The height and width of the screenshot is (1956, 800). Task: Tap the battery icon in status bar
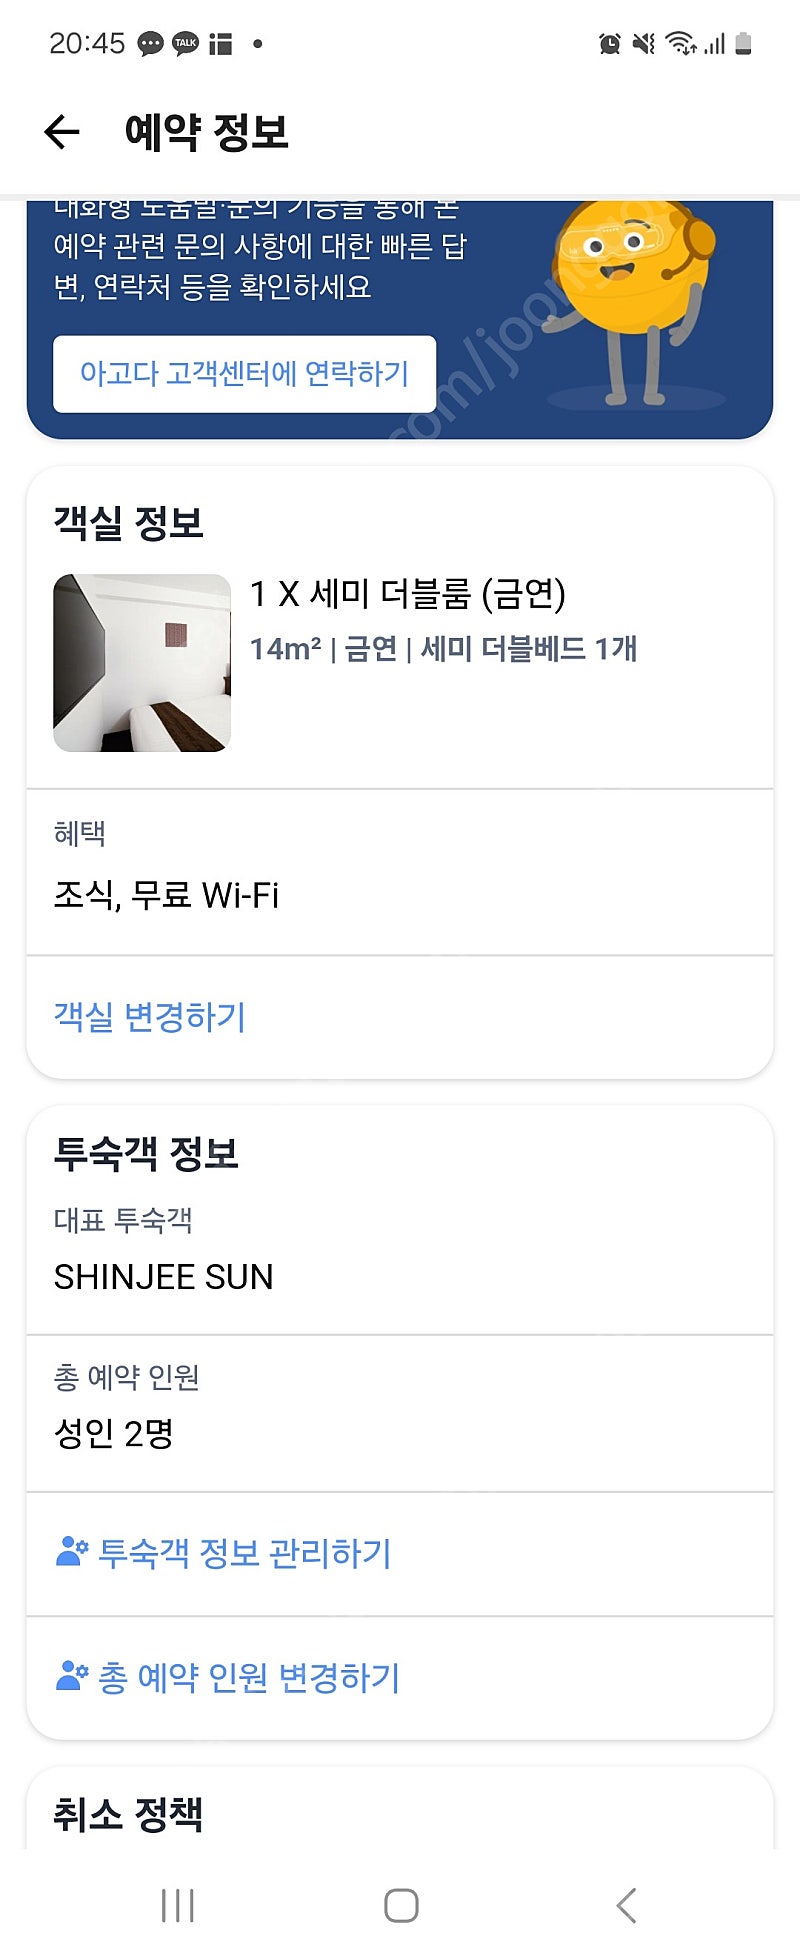[743, 43]
